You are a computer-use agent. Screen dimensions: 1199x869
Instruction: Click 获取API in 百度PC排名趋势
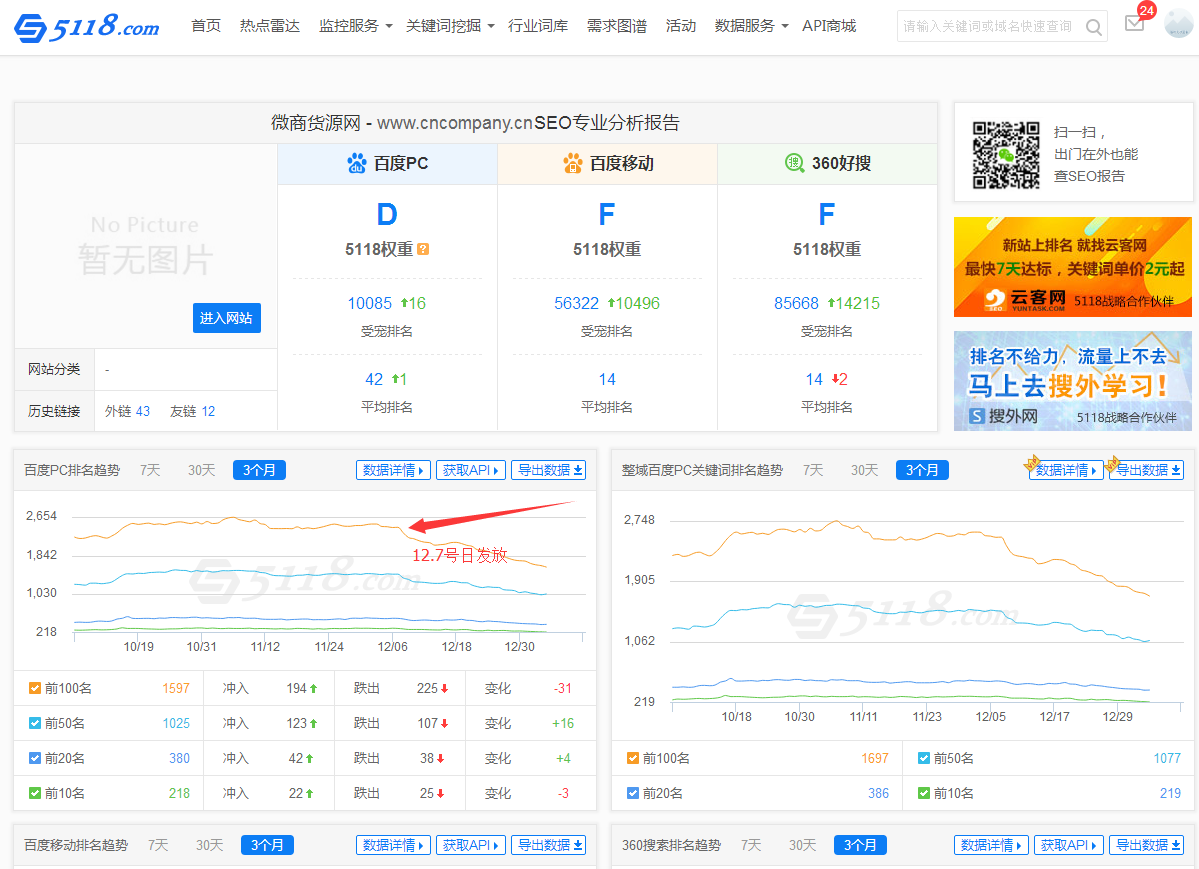tap(471, 470)
